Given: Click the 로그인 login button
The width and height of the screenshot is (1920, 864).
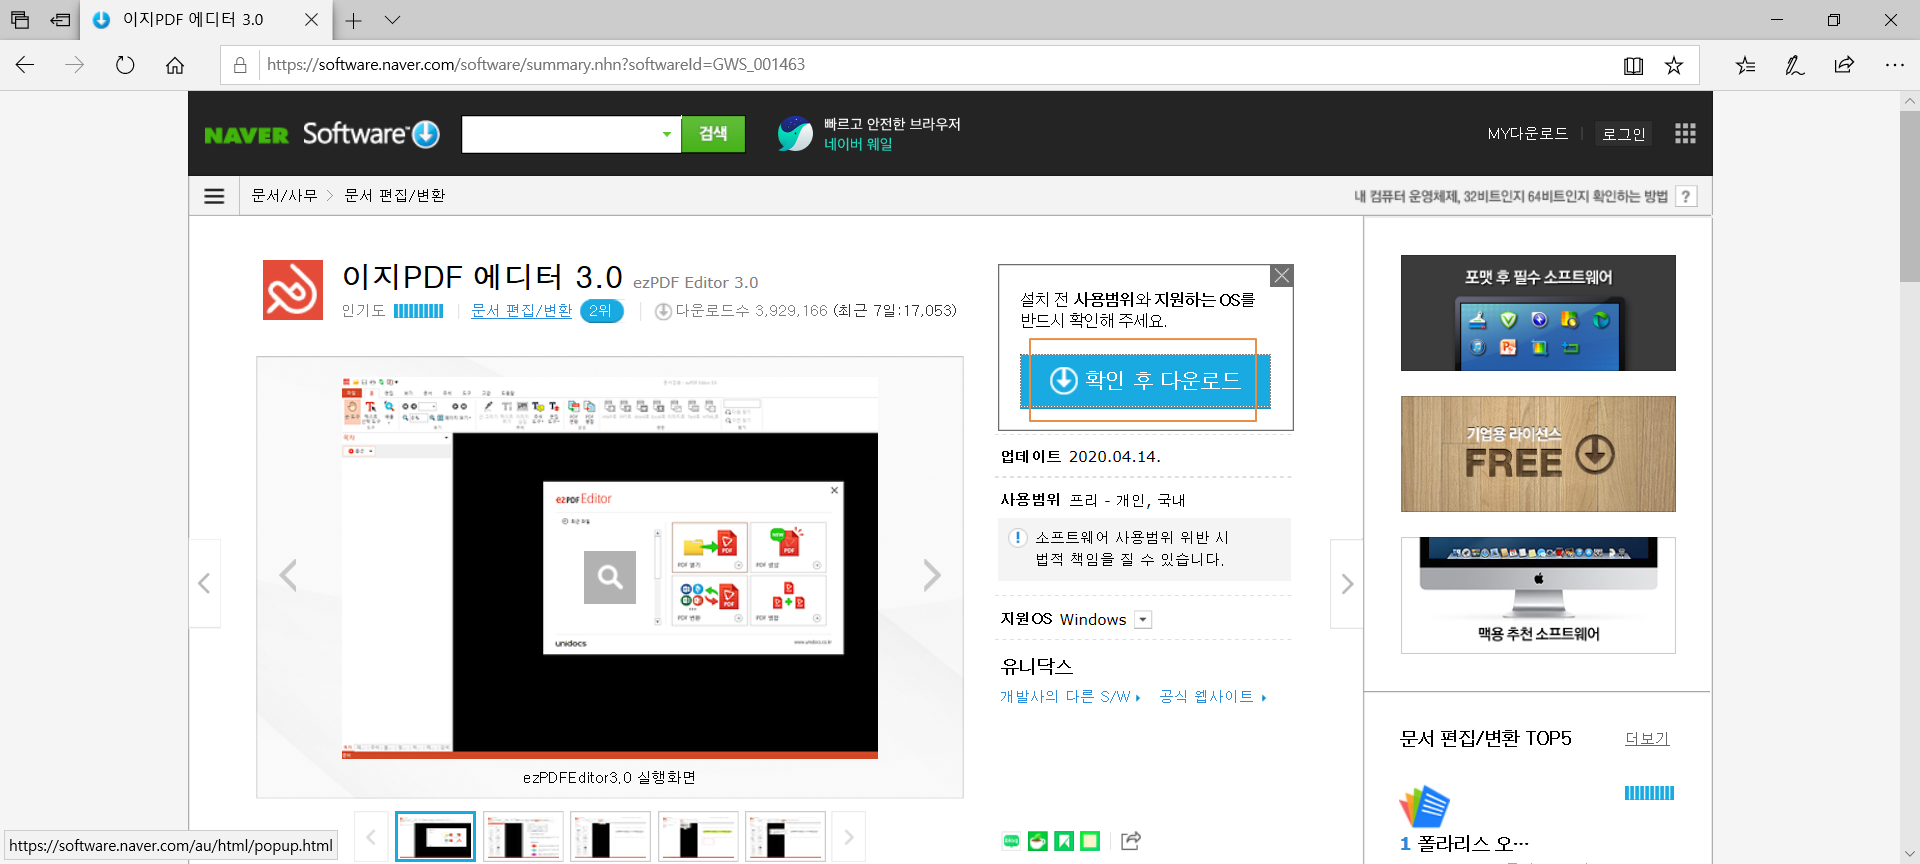Looking at the screenshot, I should pos(1624,134).
